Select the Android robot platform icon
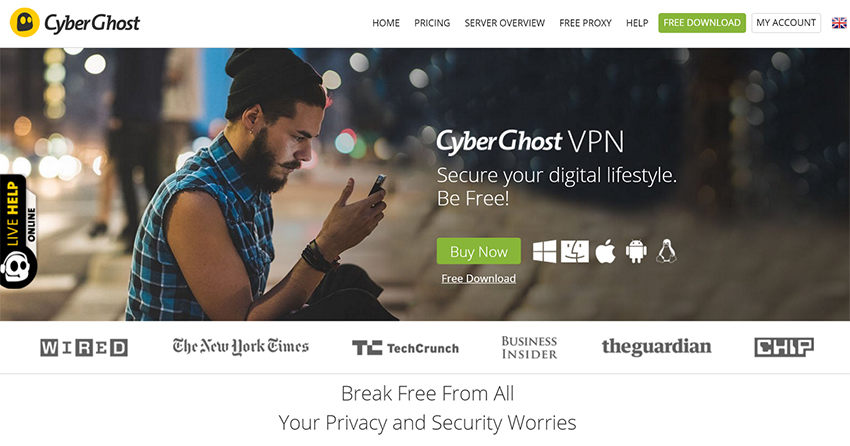 636,251
